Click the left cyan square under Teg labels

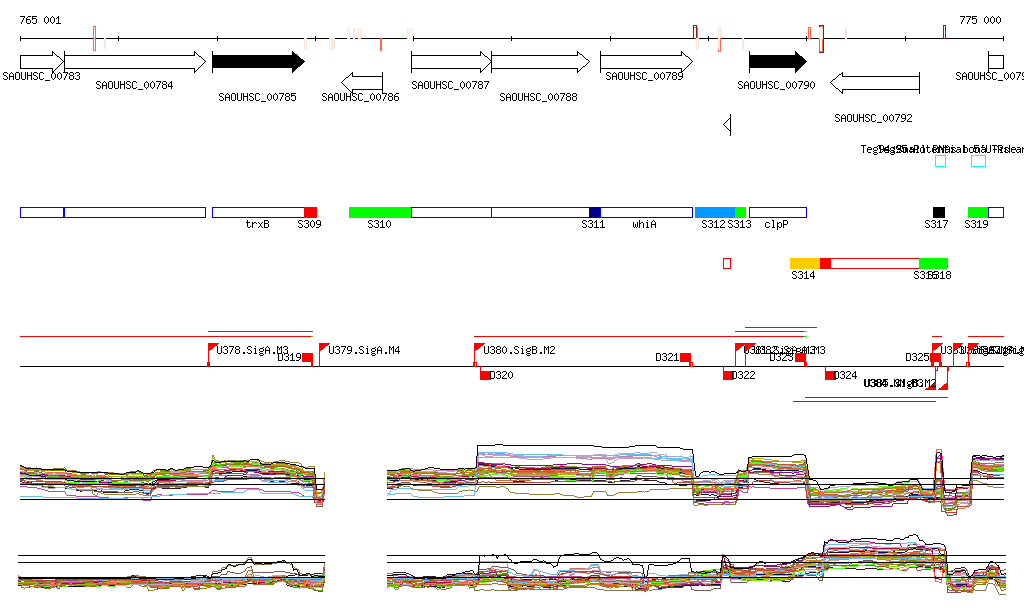(940, 161)
